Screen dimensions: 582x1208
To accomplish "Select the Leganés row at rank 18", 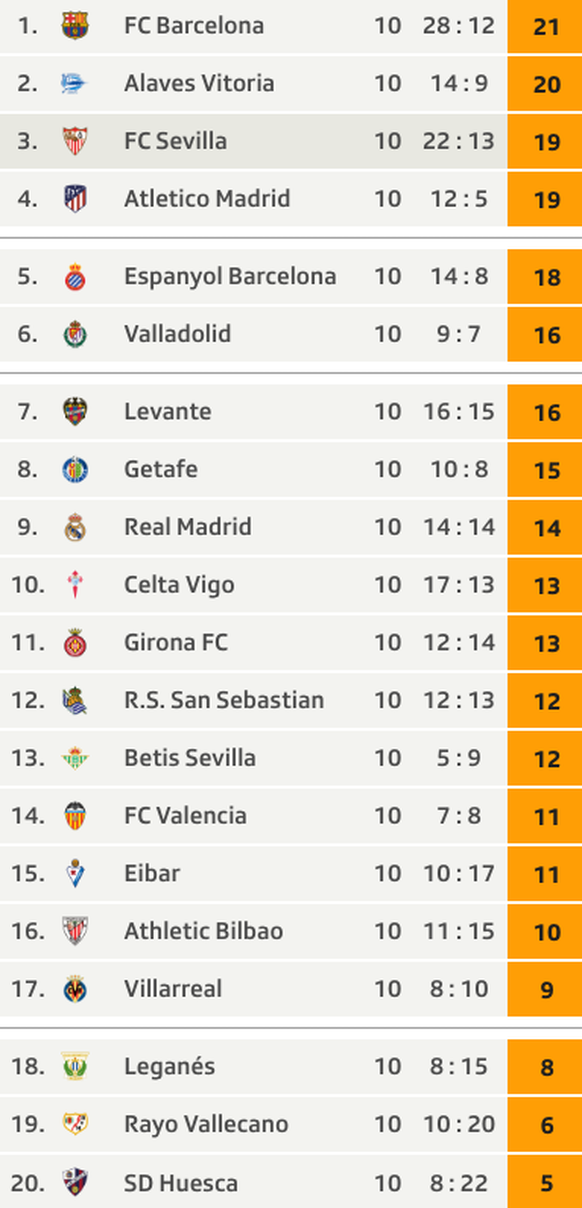I will [x=291, y=1067].
